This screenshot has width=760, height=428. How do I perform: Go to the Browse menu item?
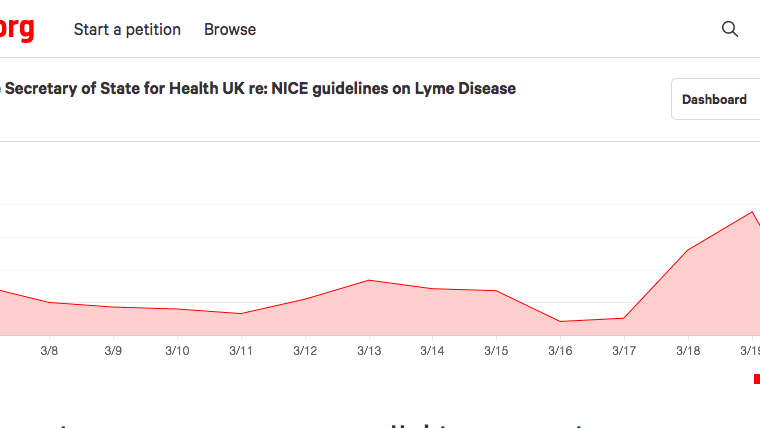pos(230,29)
